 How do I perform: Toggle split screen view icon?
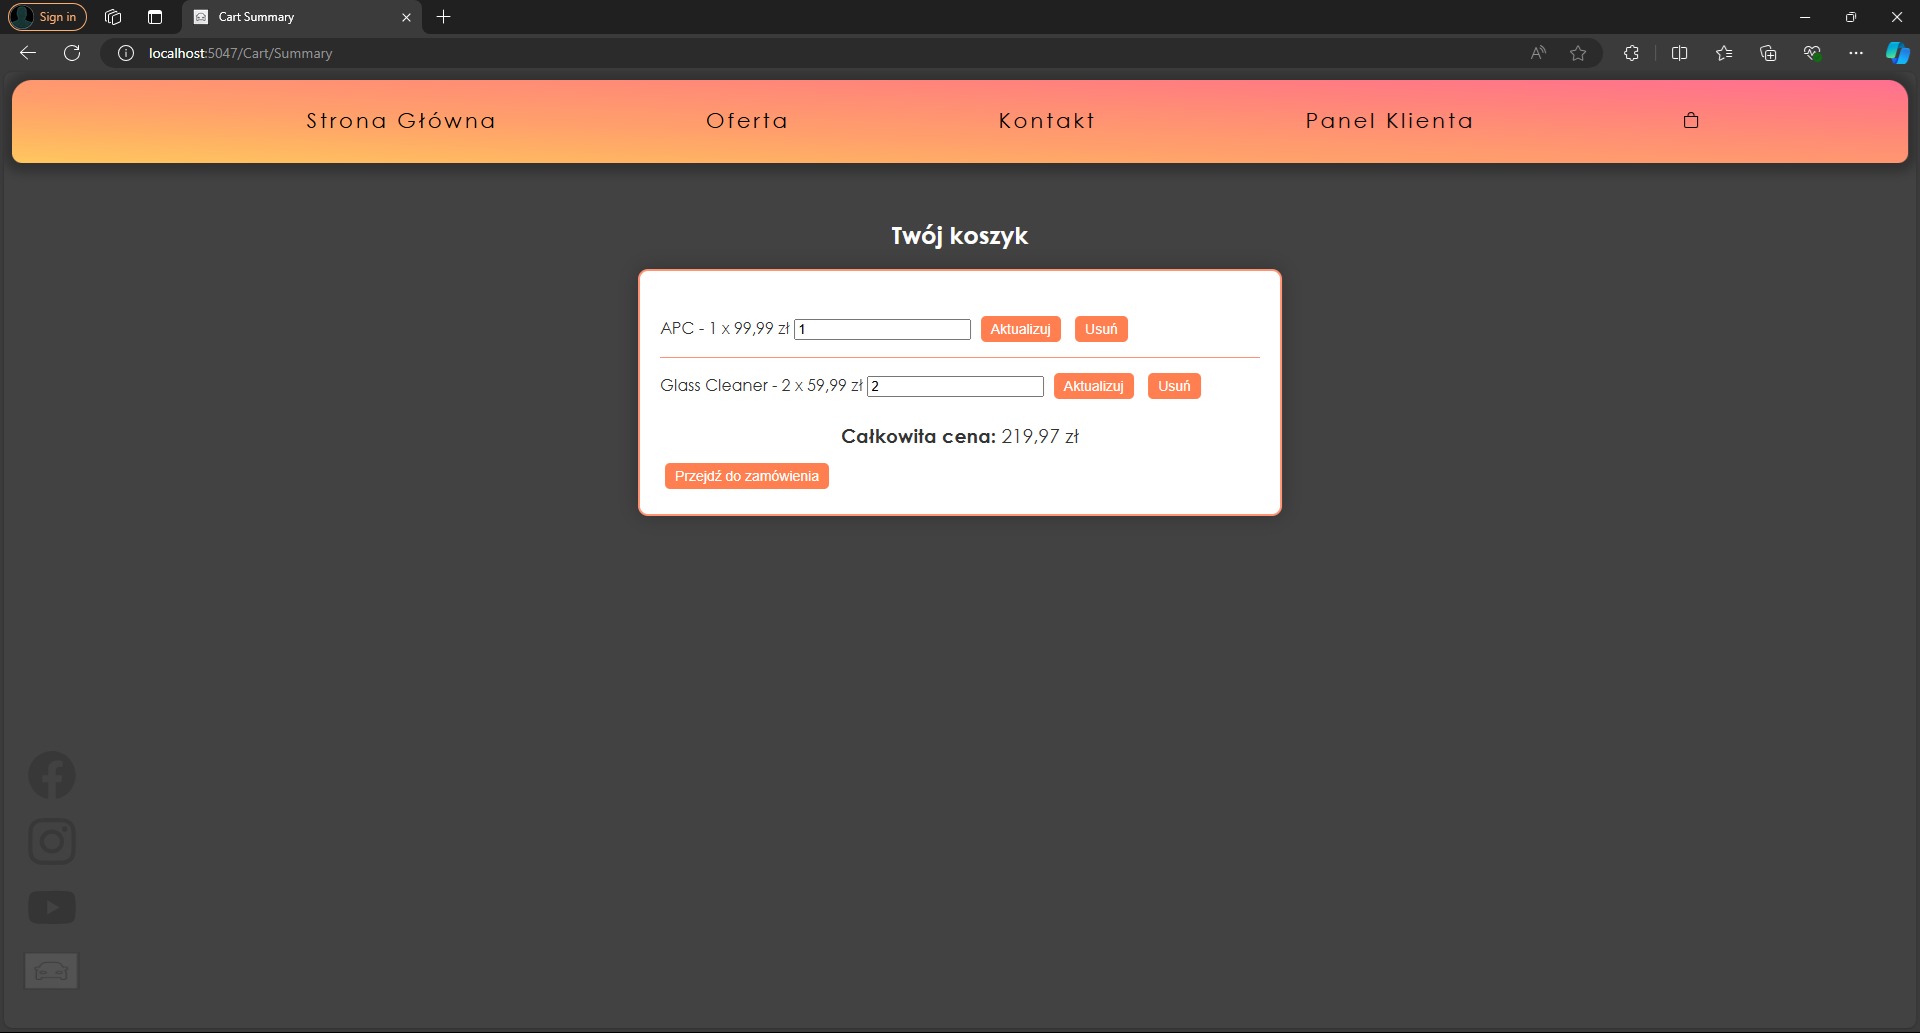pyautogui.click(x=1679, y=53)
